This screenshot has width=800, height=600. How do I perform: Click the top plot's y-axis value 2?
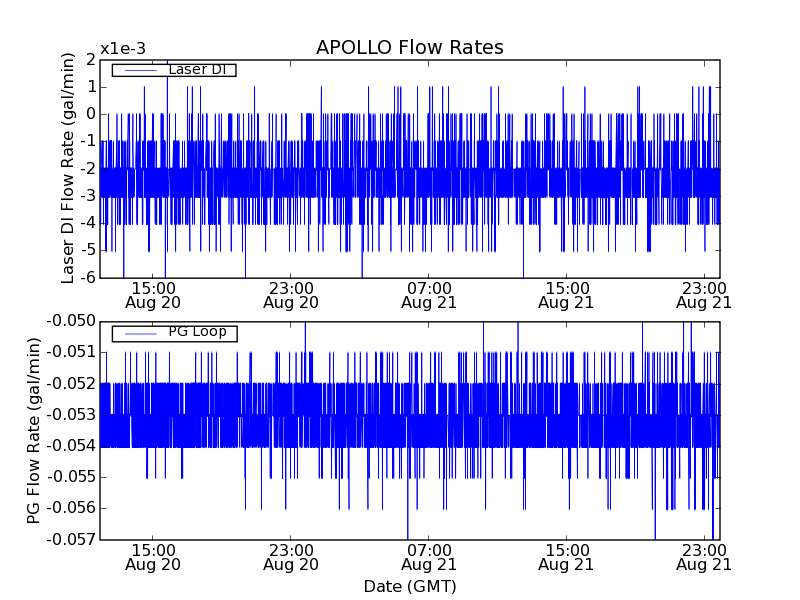pyautogui.click(x=90, y=60)
